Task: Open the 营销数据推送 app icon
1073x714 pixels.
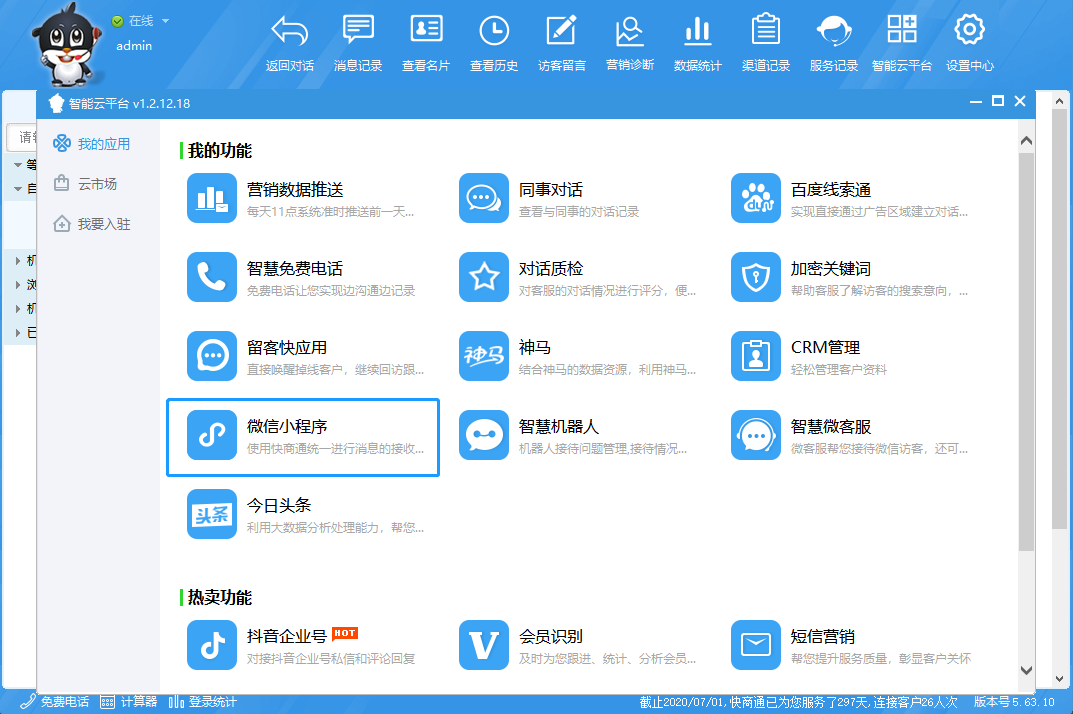Action: [x=212, y=198]
